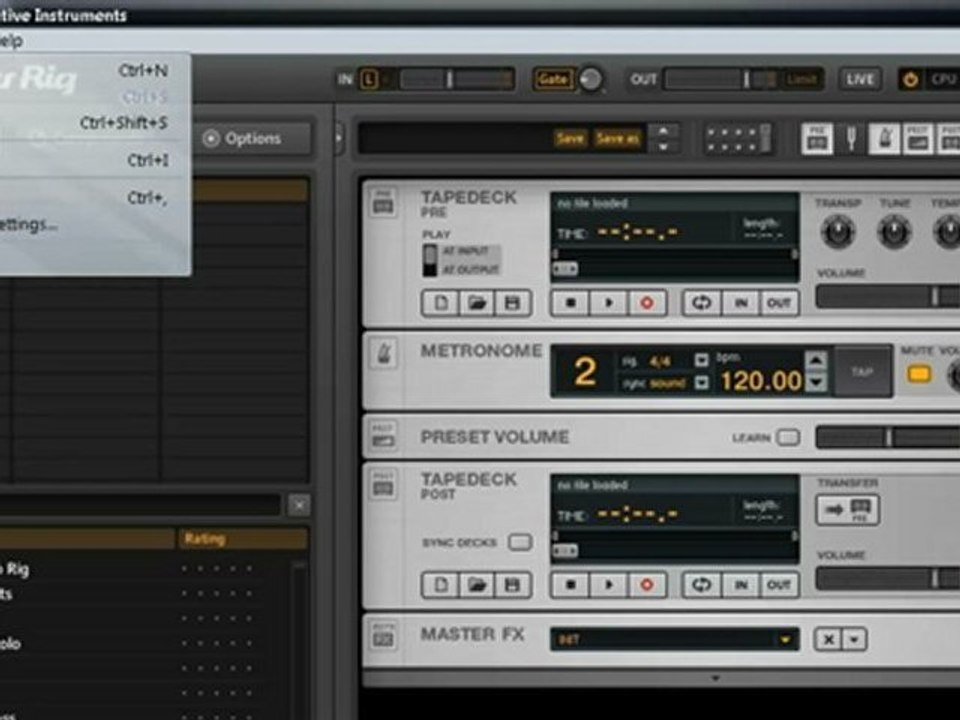The width and height of the screenshot is (960, 720).
Task: Create a new file in Tapedeck Post
Action: tap(441, 585)
